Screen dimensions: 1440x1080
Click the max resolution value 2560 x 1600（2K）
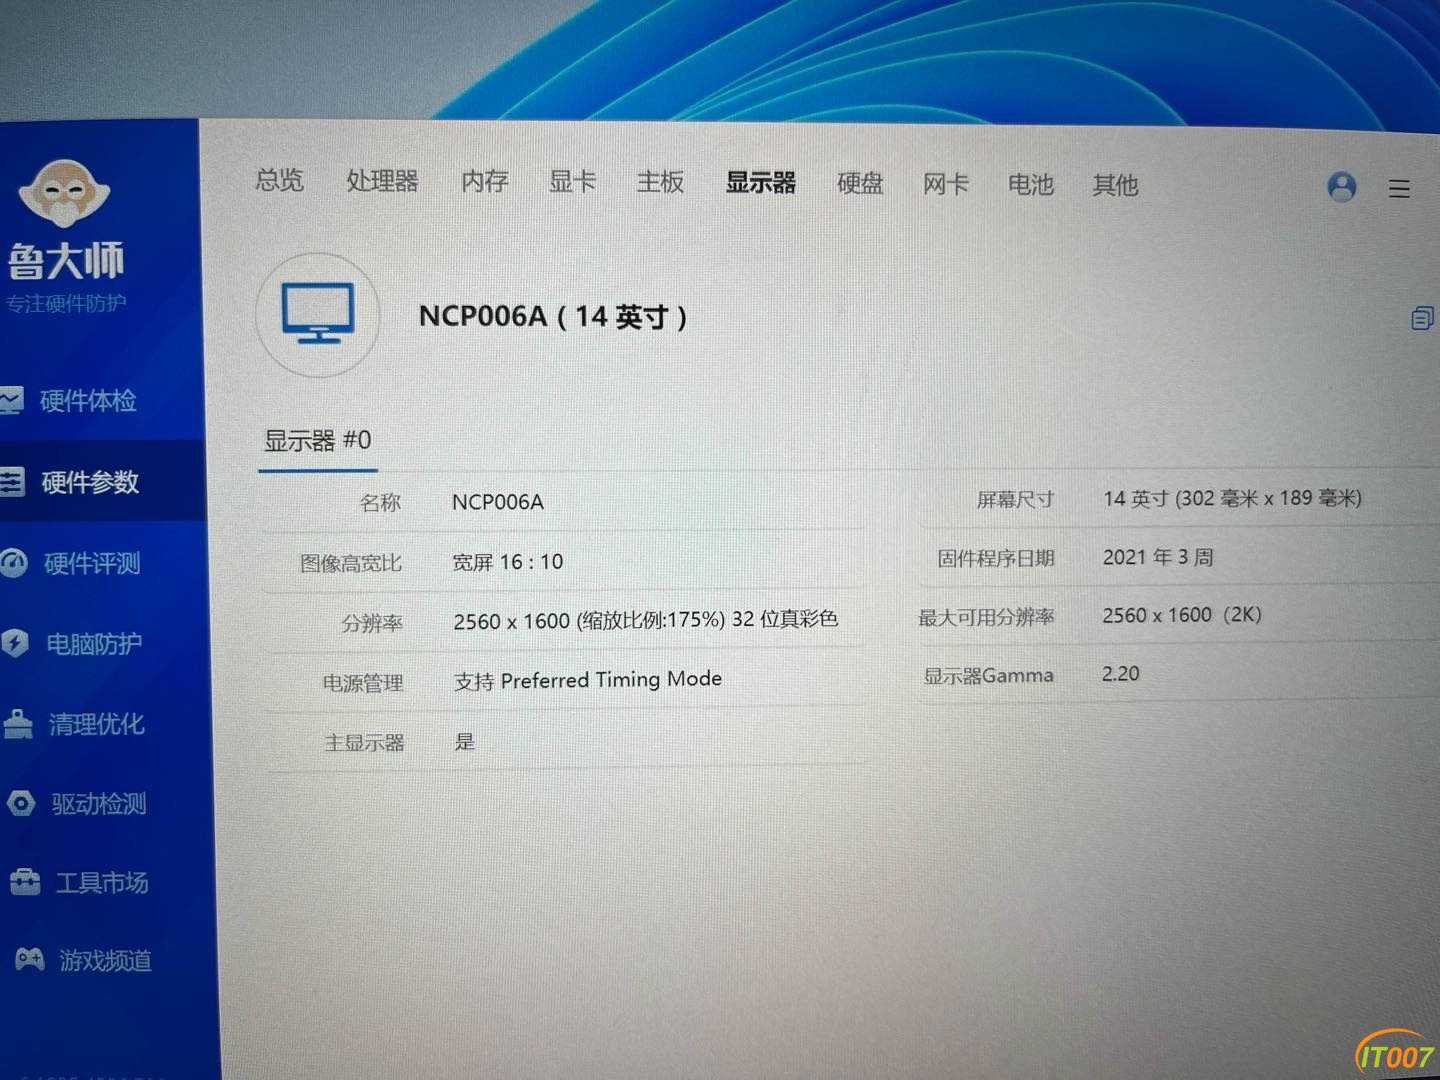(1183, 615)
